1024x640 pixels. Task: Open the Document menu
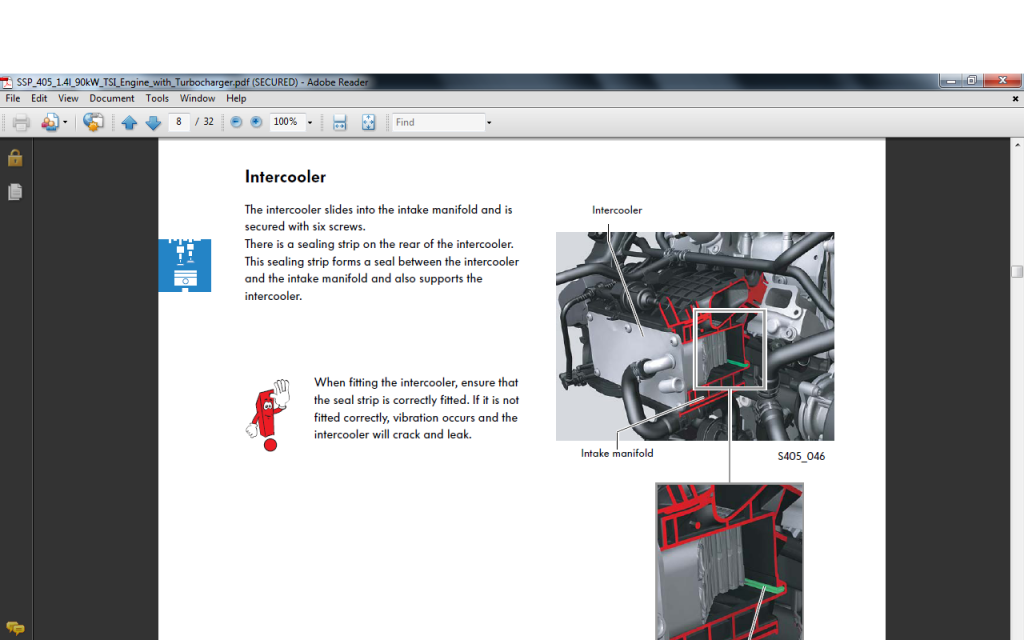111,98
